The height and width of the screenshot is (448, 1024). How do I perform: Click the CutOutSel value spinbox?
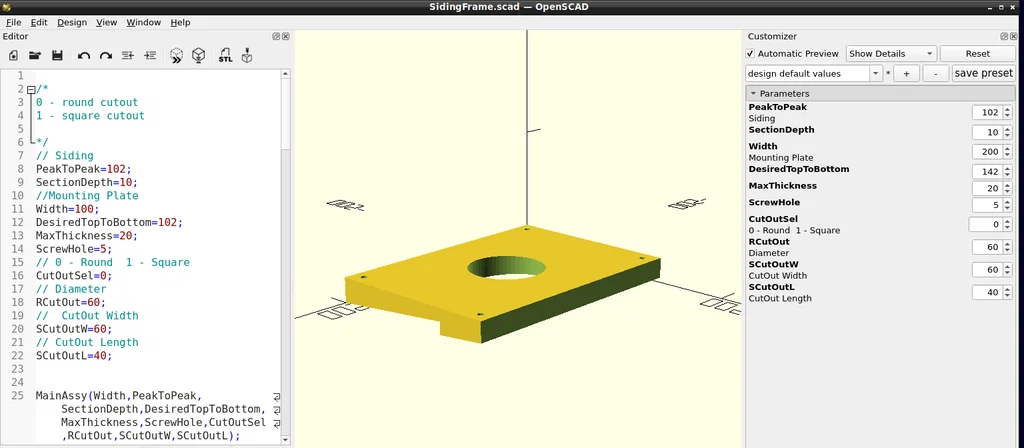991,225
